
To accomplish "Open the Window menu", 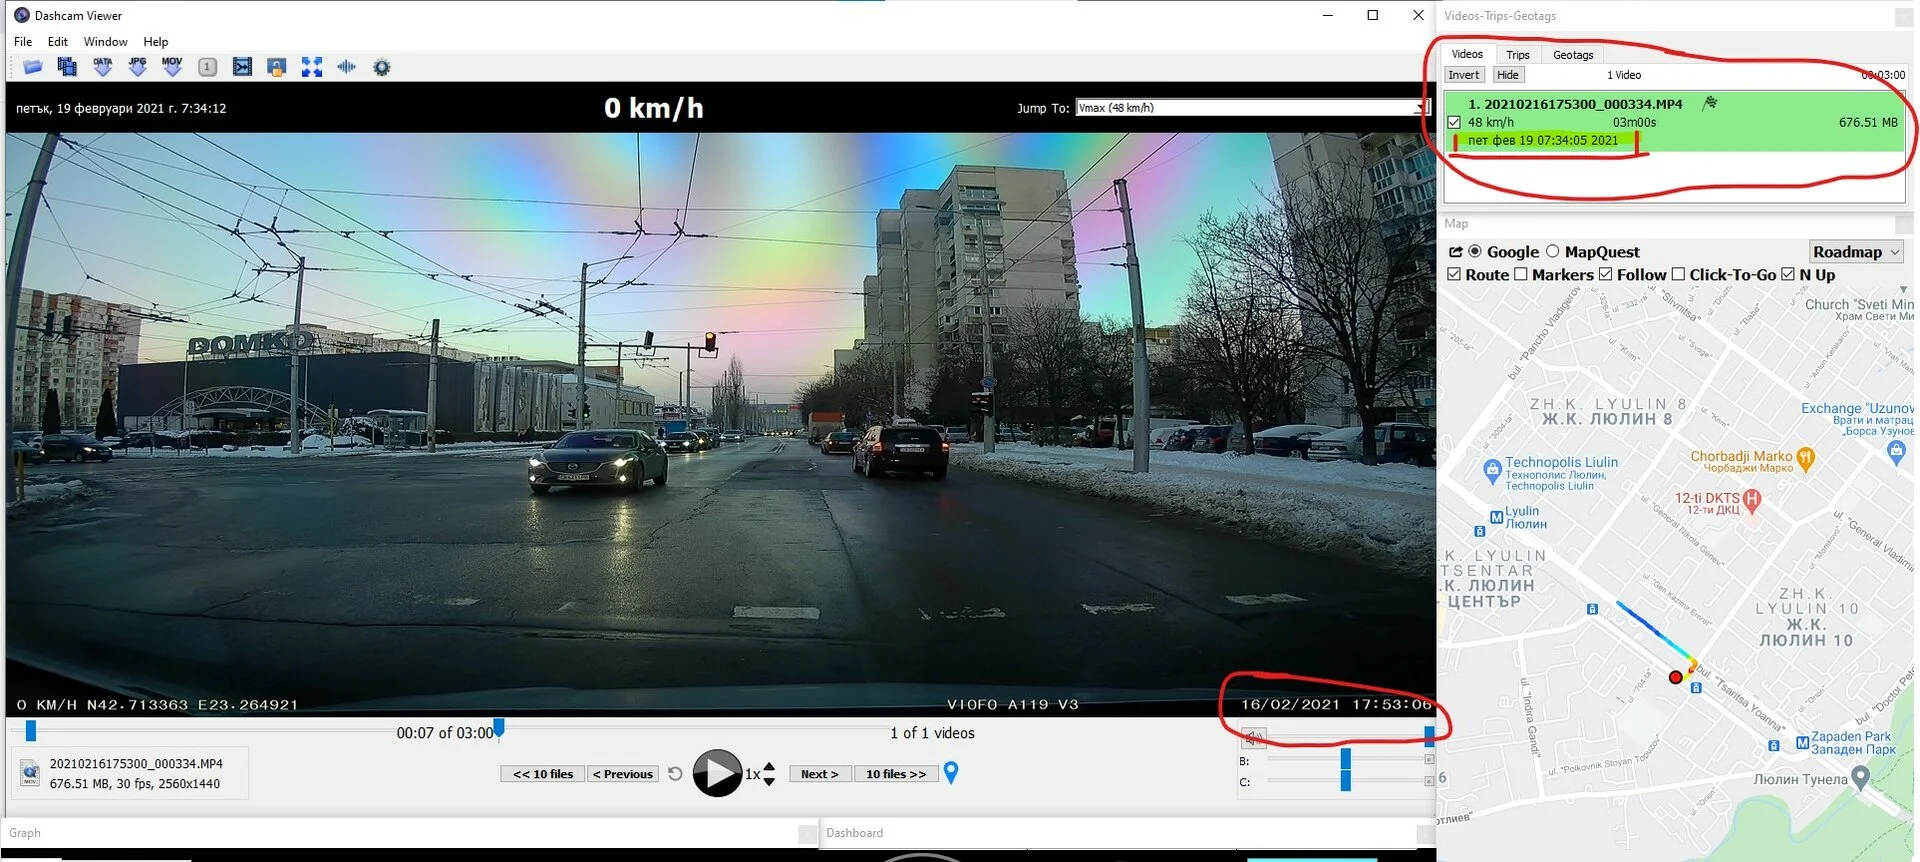I will point(105,42).
